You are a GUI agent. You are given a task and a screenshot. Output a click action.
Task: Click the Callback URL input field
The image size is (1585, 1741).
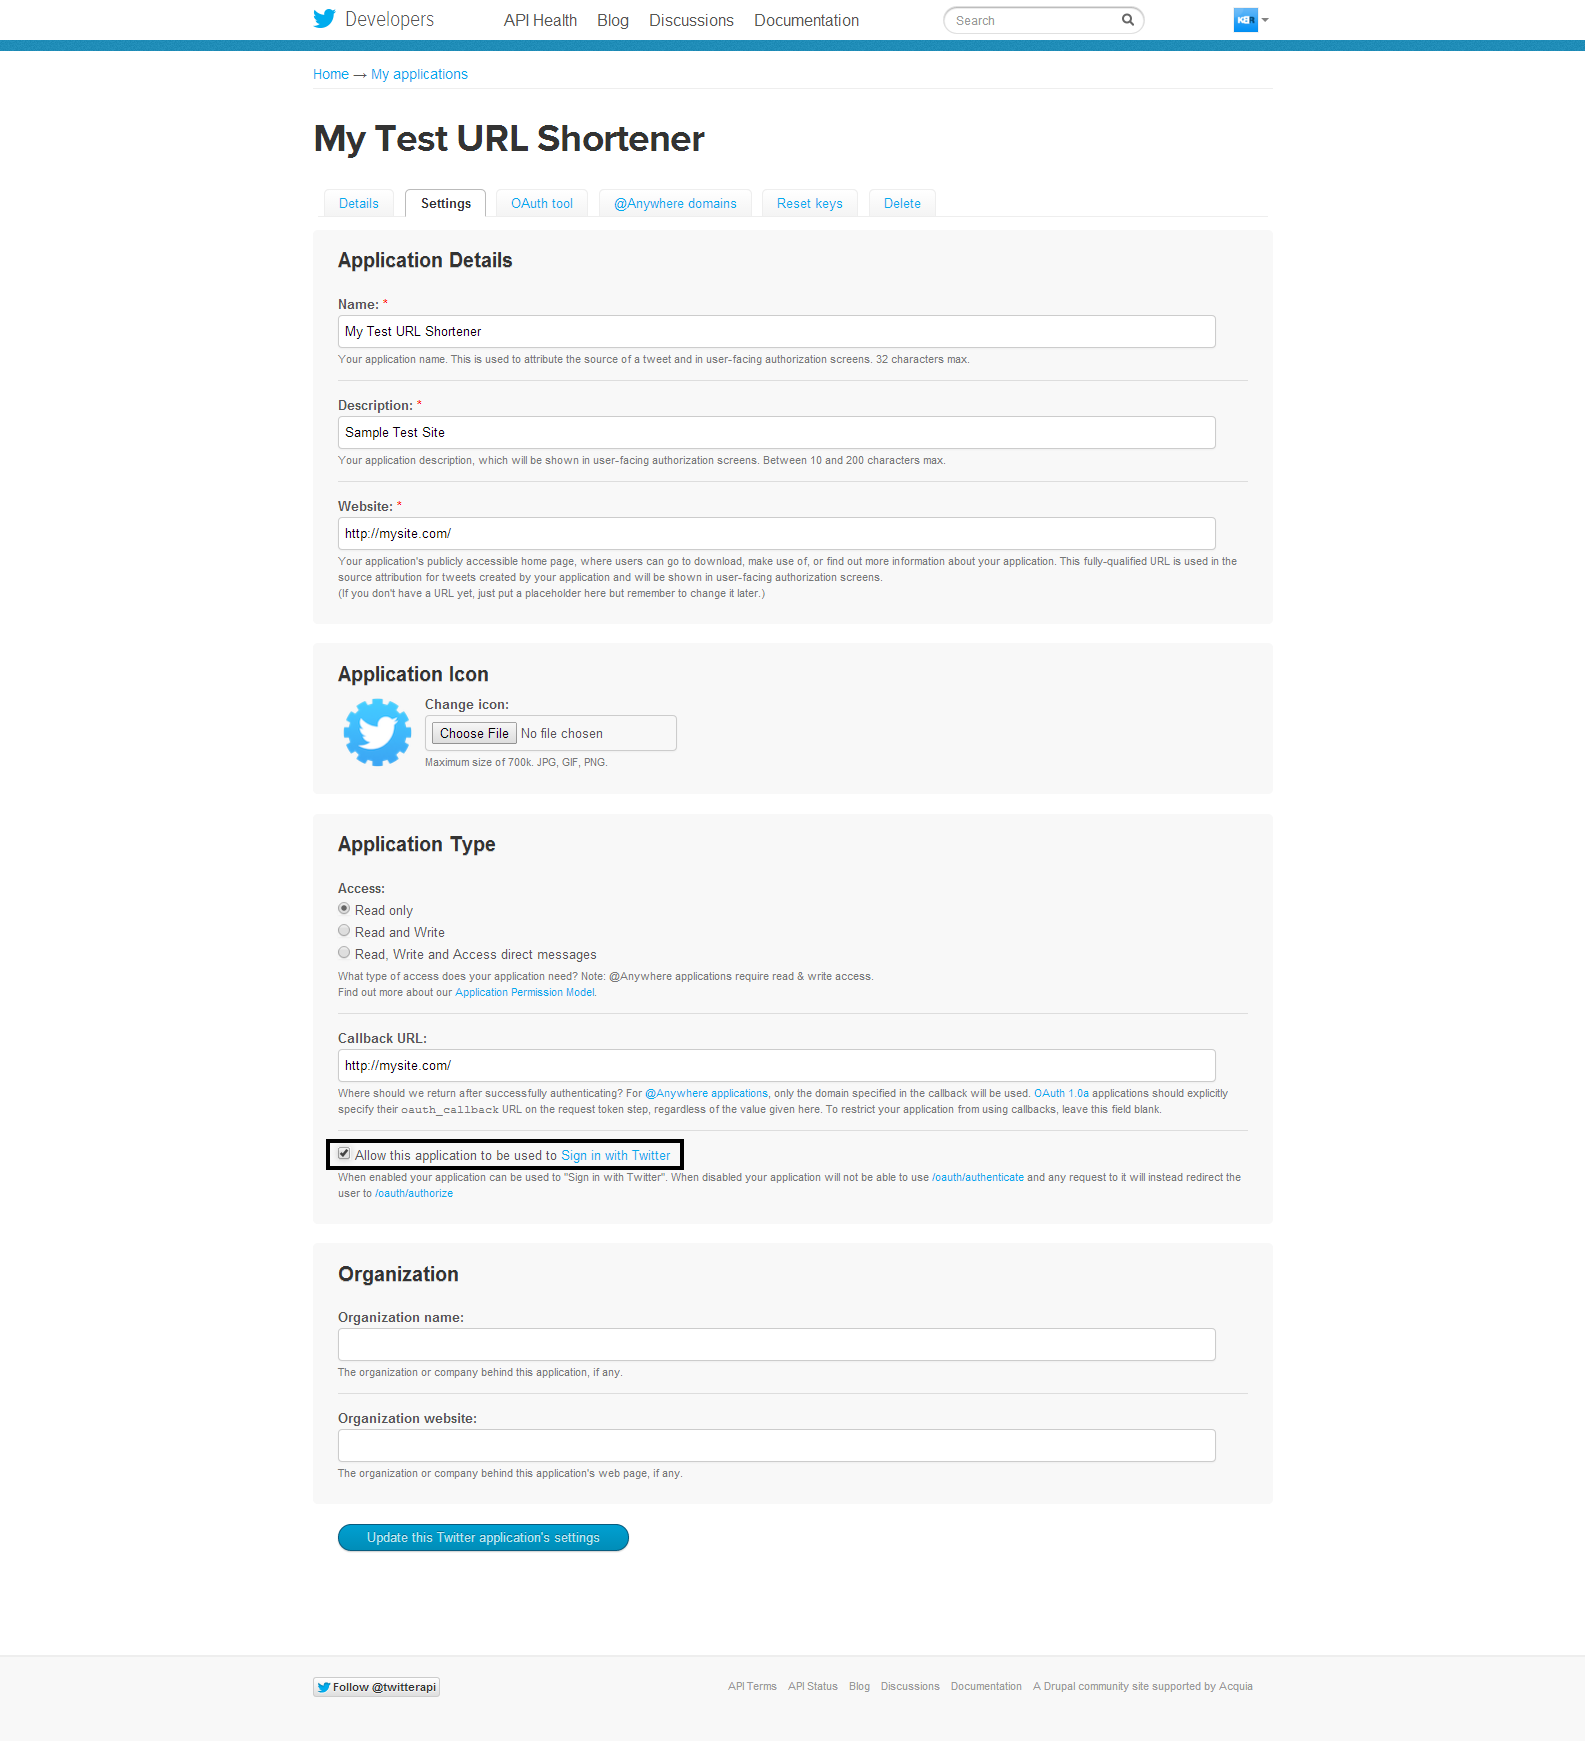pos(776,1065)
